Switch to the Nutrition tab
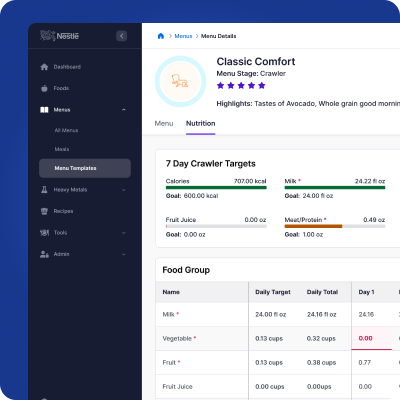 coord(201,123)
